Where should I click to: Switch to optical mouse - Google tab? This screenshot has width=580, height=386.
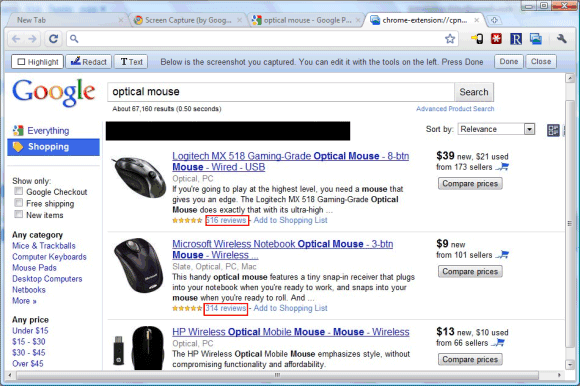306,20
